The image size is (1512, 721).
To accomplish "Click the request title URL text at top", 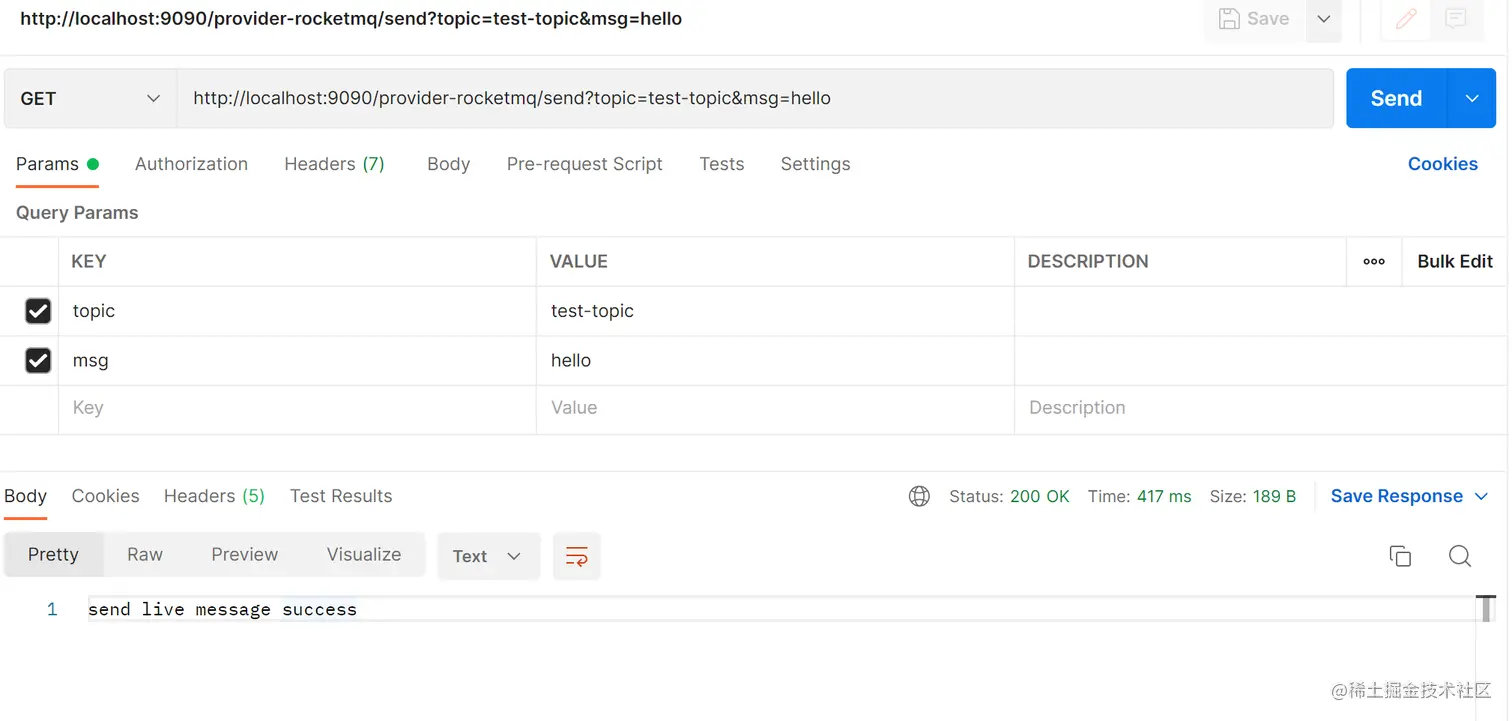I will [351, 18].
